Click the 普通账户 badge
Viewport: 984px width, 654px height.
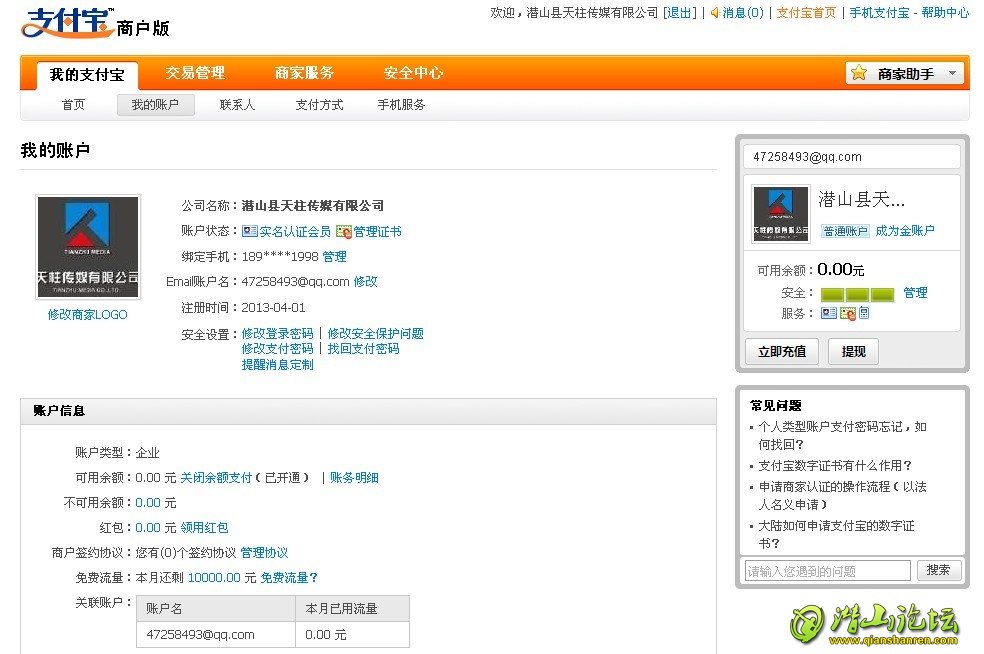pos(845,231)
